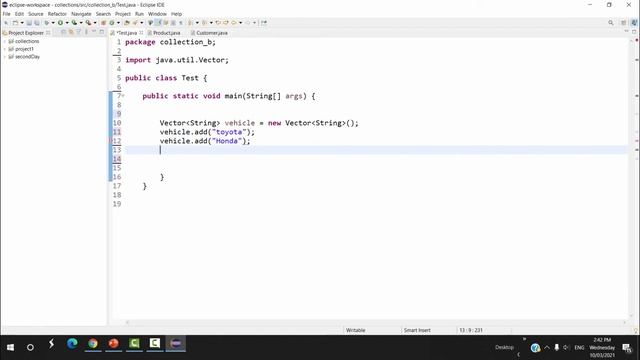This screenshot has width=640, height=360.
Task: Open the External Tools dropdown arrow
Action: point(95,23)
